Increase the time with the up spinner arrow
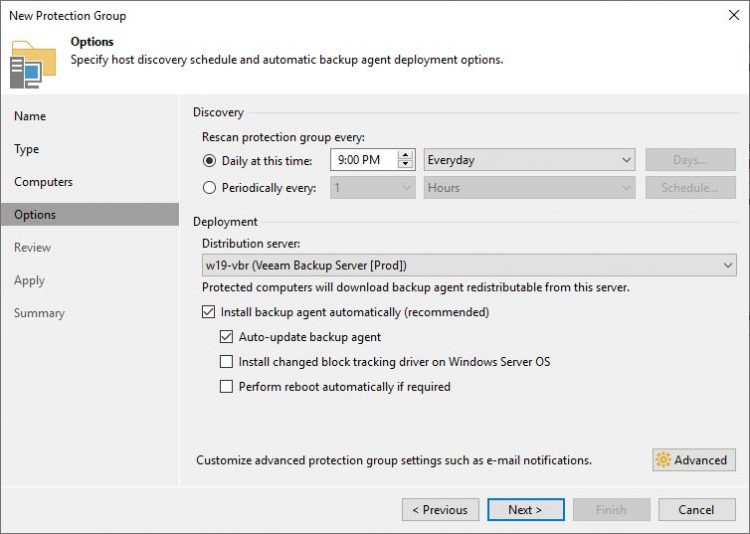The width and height of the screenshot is (750, 534). [405, 155]
